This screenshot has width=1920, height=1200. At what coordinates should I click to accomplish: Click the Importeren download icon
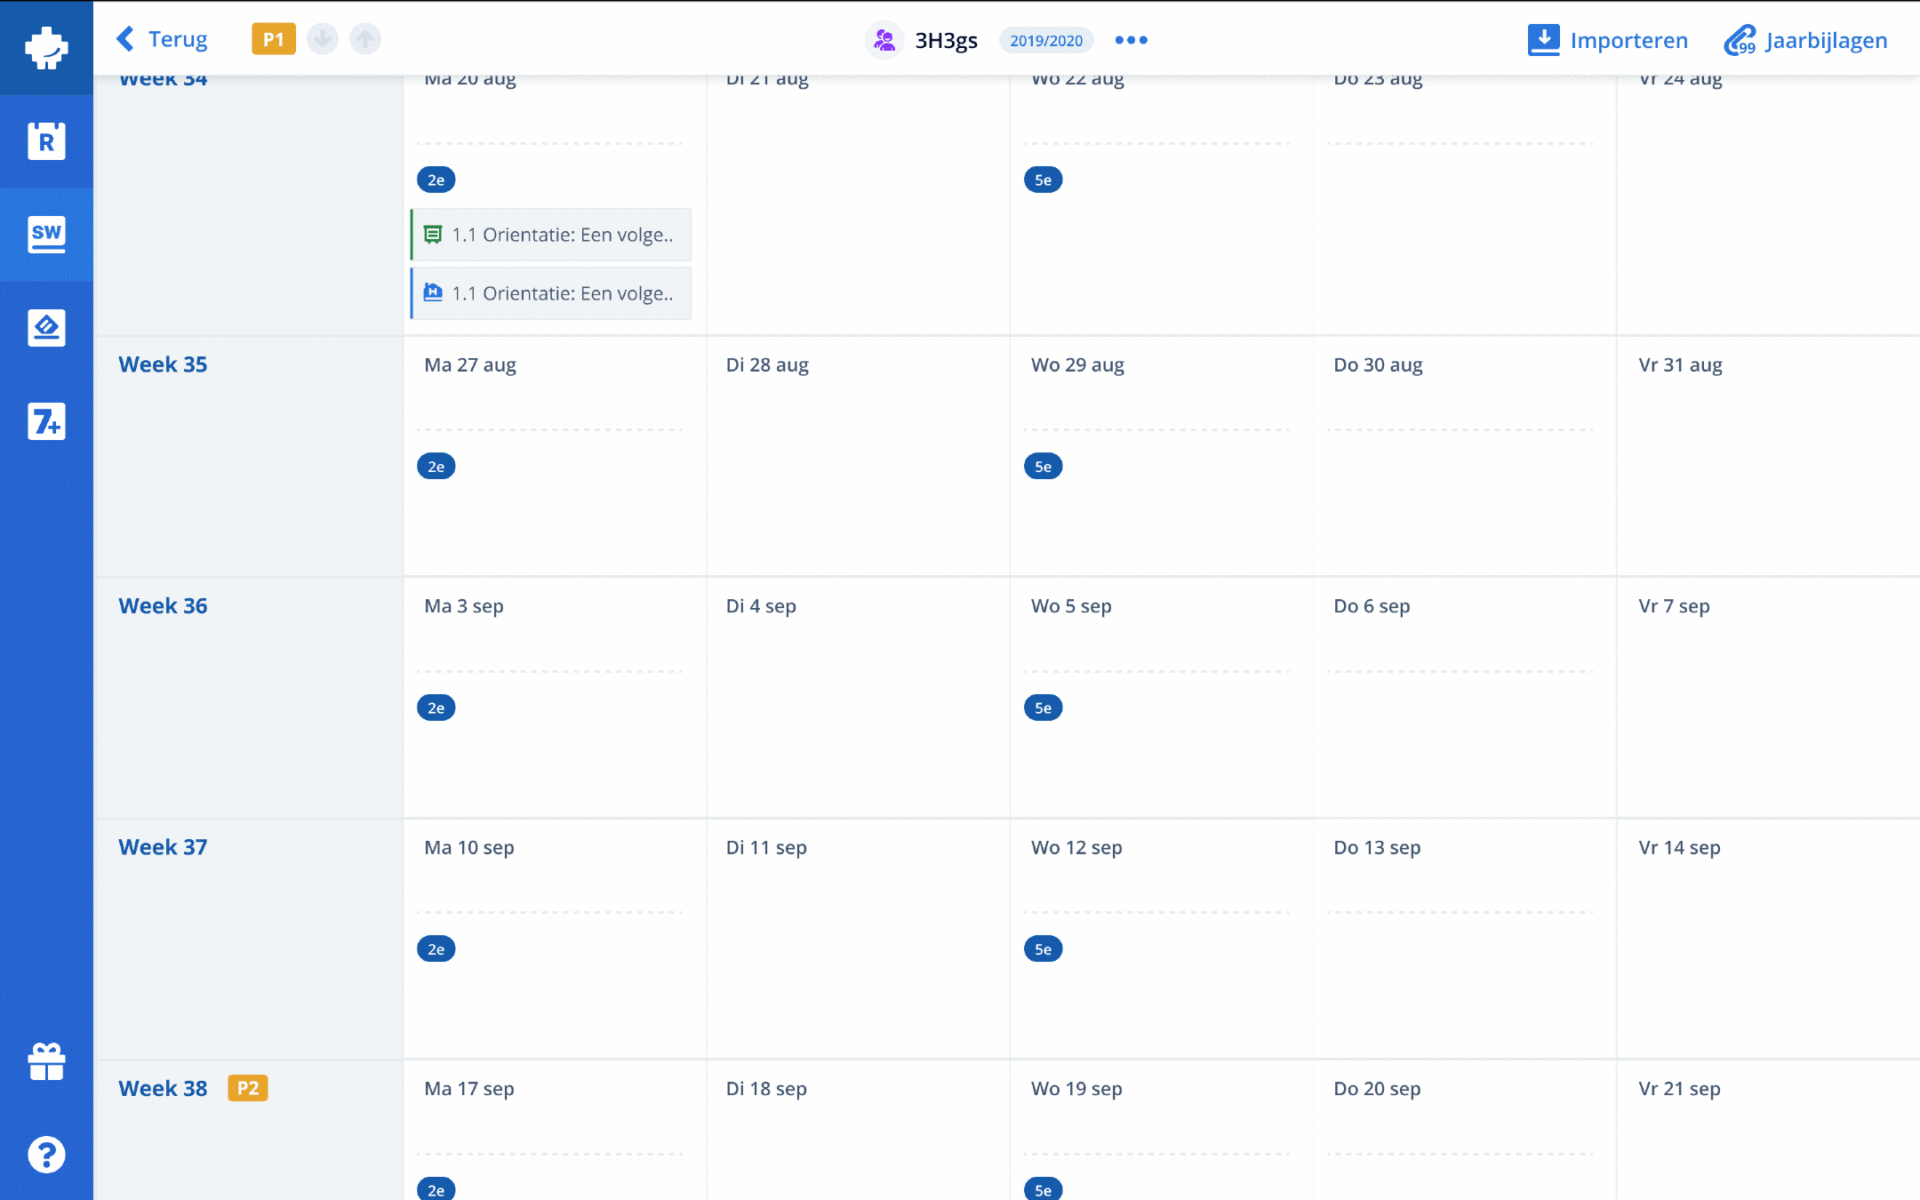1543,40
